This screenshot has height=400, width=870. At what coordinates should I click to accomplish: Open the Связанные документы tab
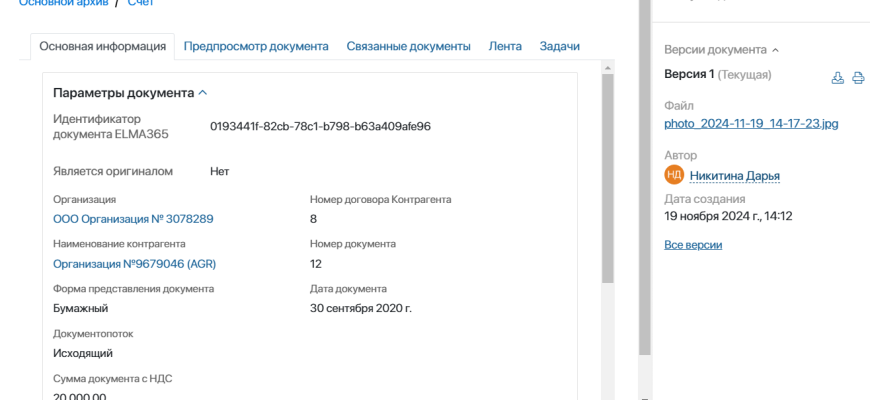[408, 46]
